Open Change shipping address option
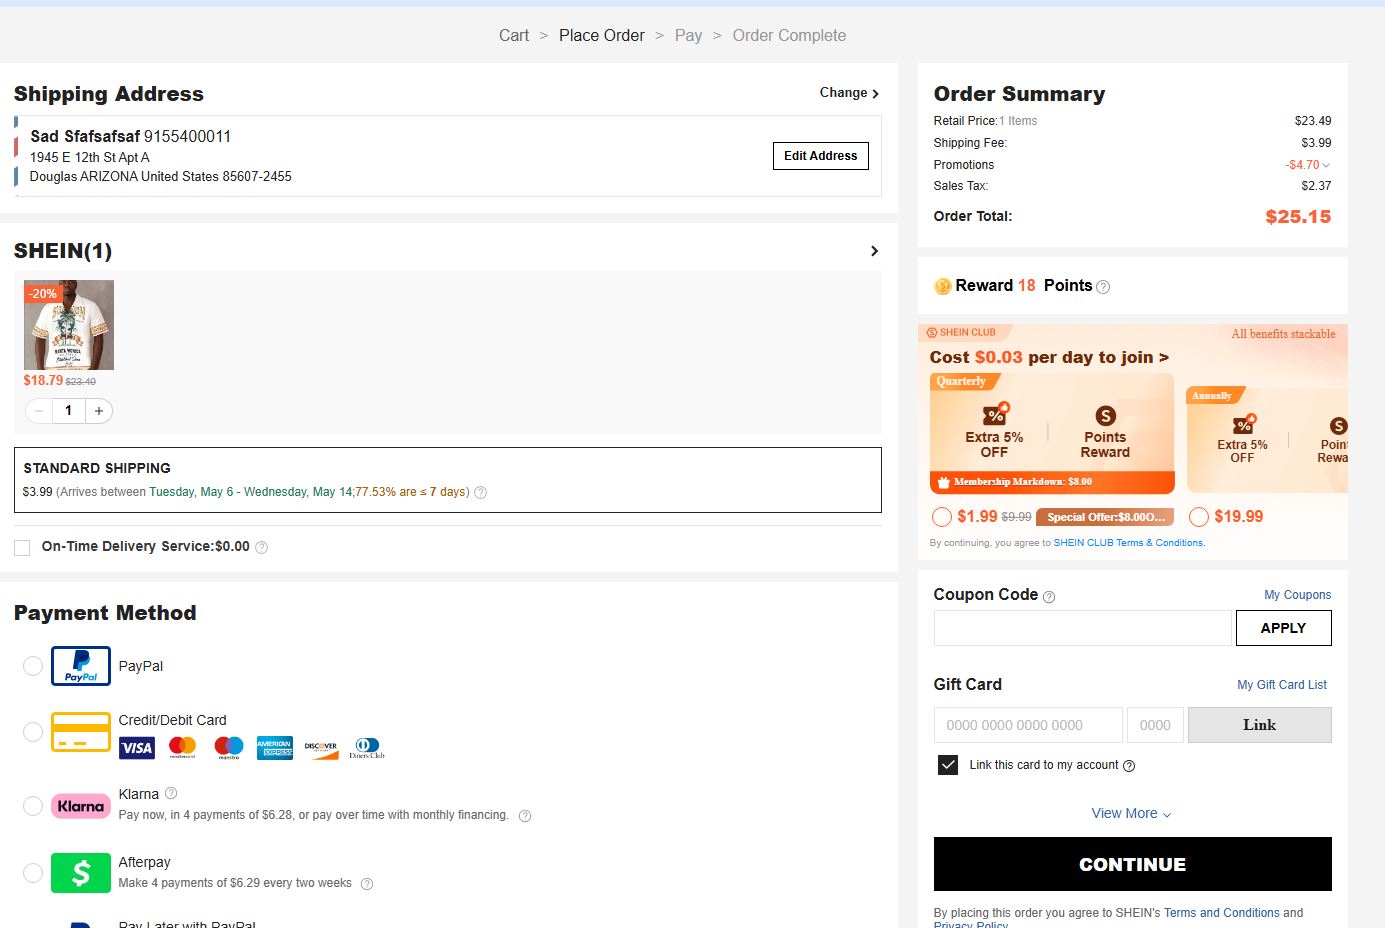Viewport: 1385px width, 928px height. [x=849, y=93]
